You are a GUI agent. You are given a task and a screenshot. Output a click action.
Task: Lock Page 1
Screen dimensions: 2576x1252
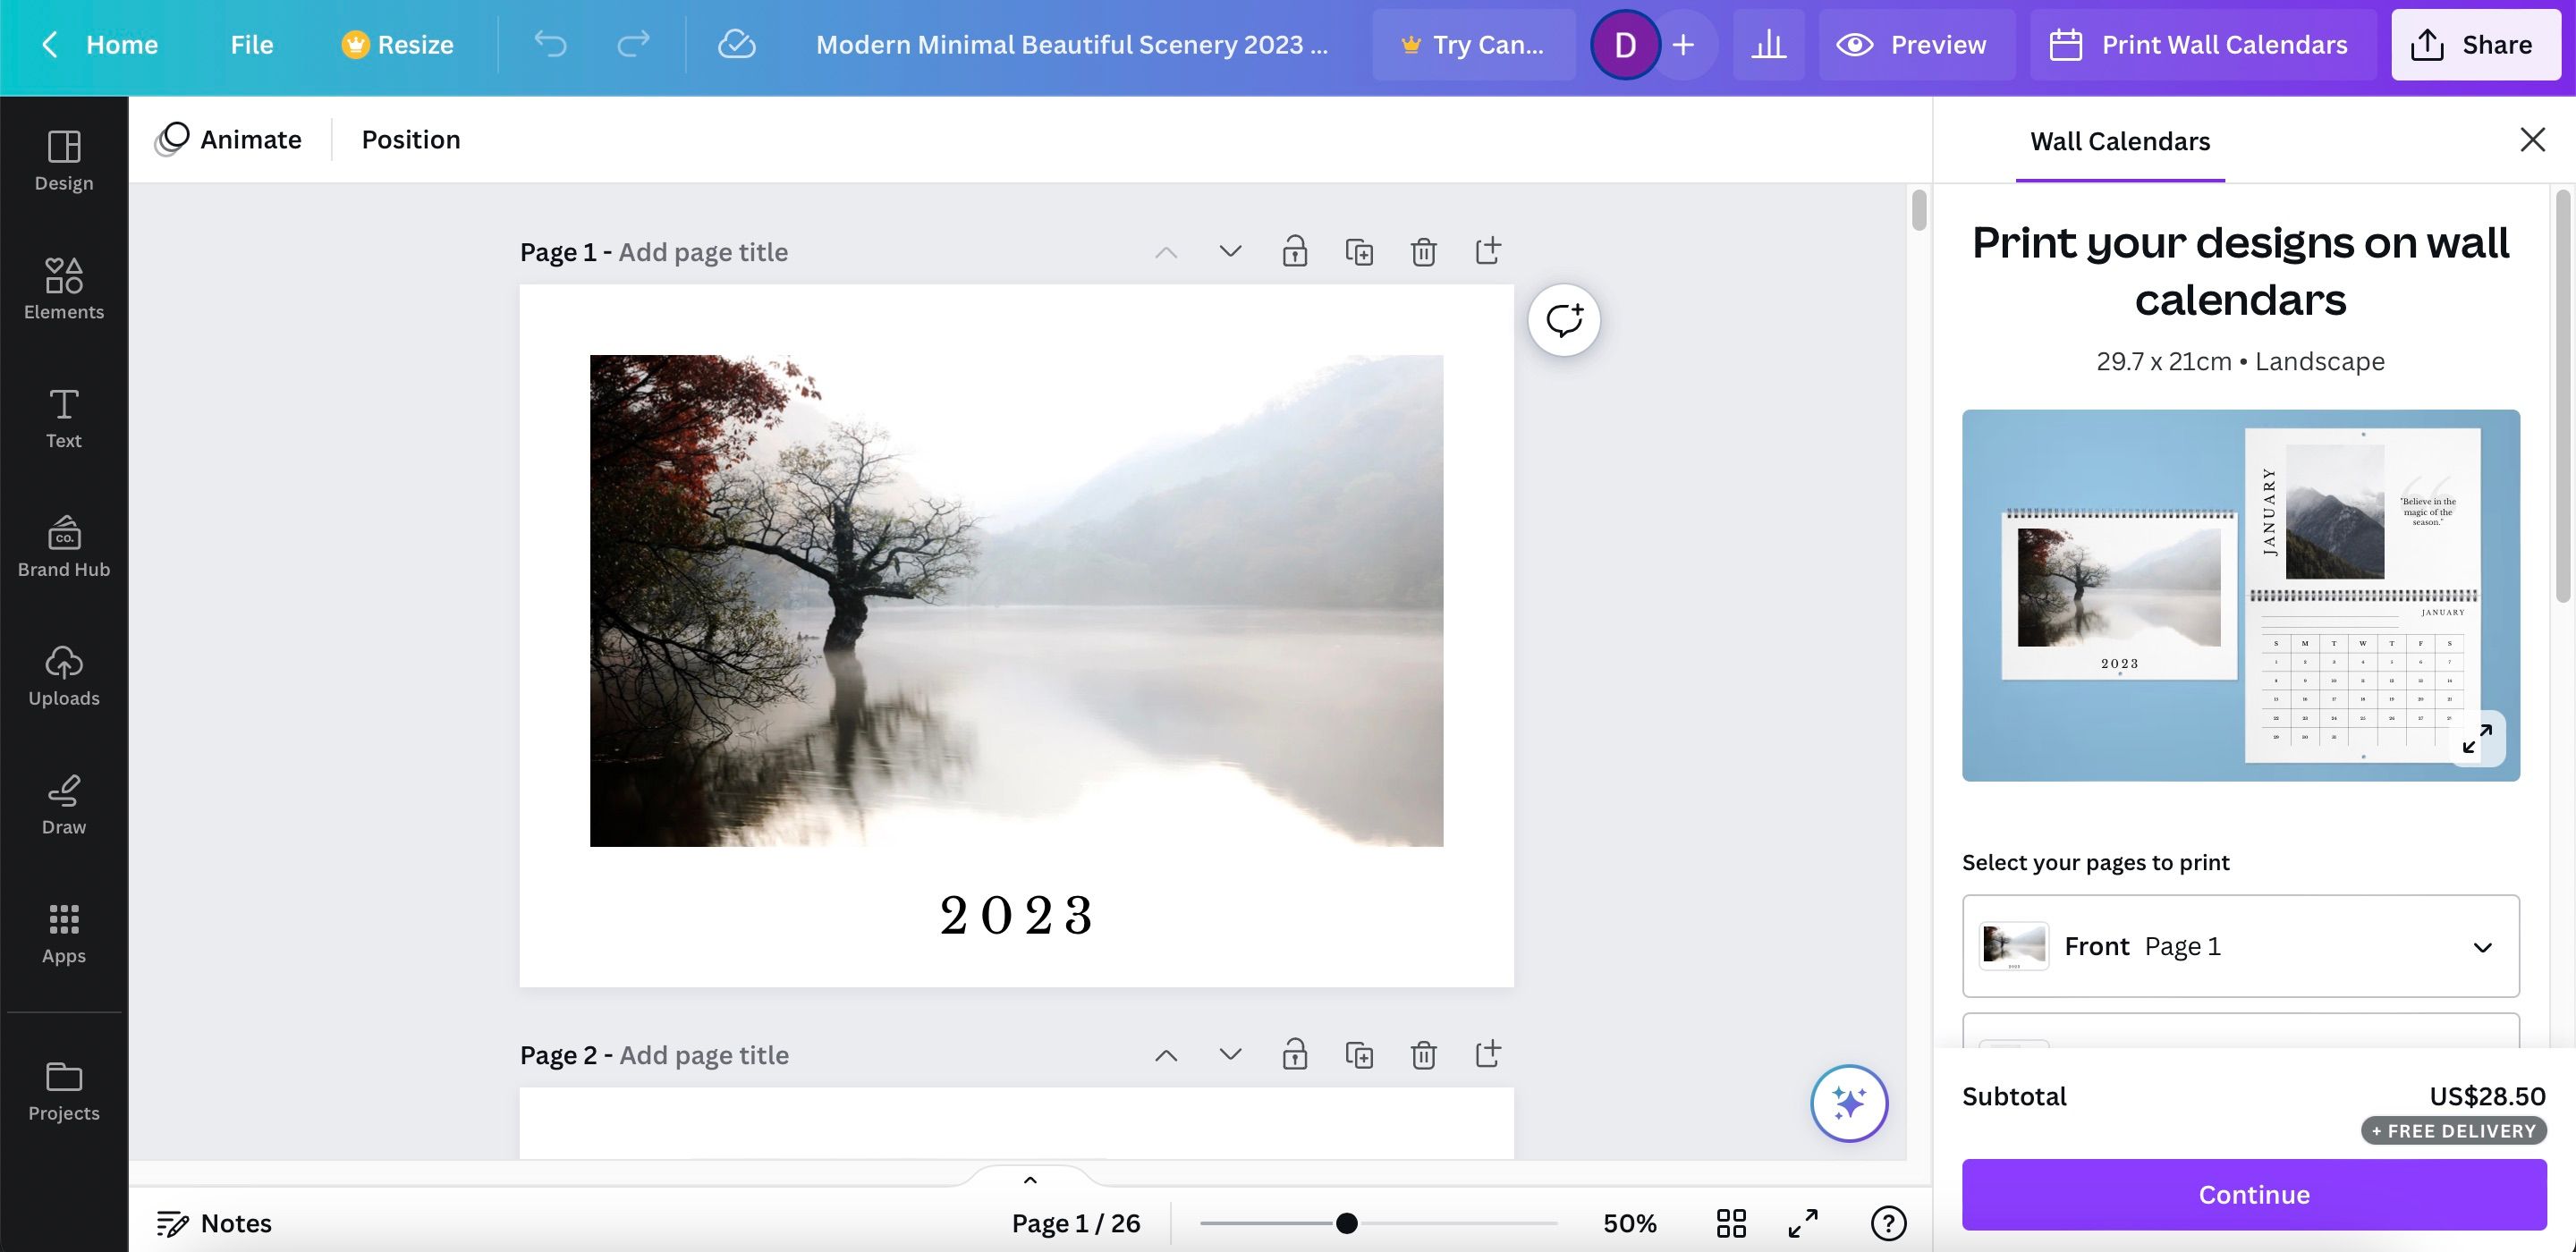[x=1294, y=251]
